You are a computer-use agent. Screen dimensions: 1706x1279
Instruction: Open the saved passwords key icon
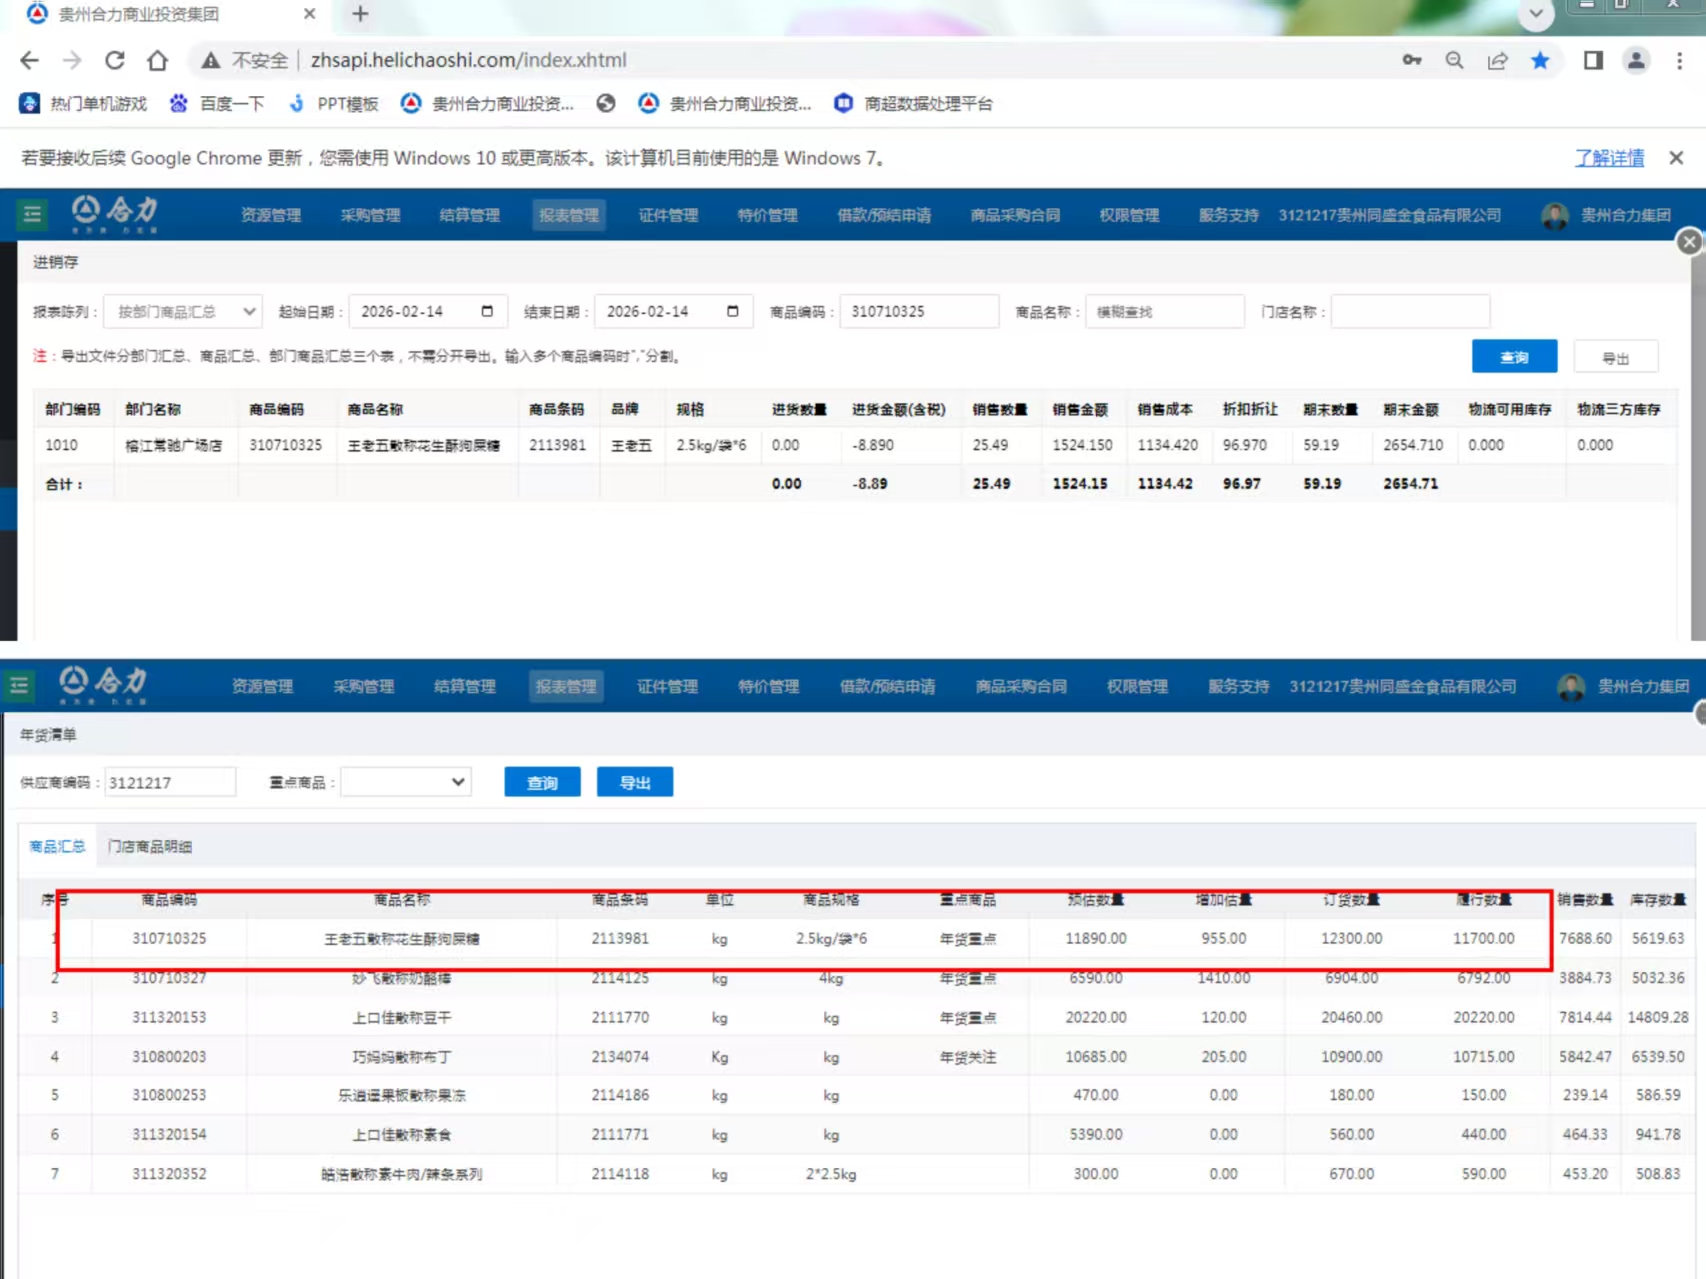click(x=1411, y=60)
